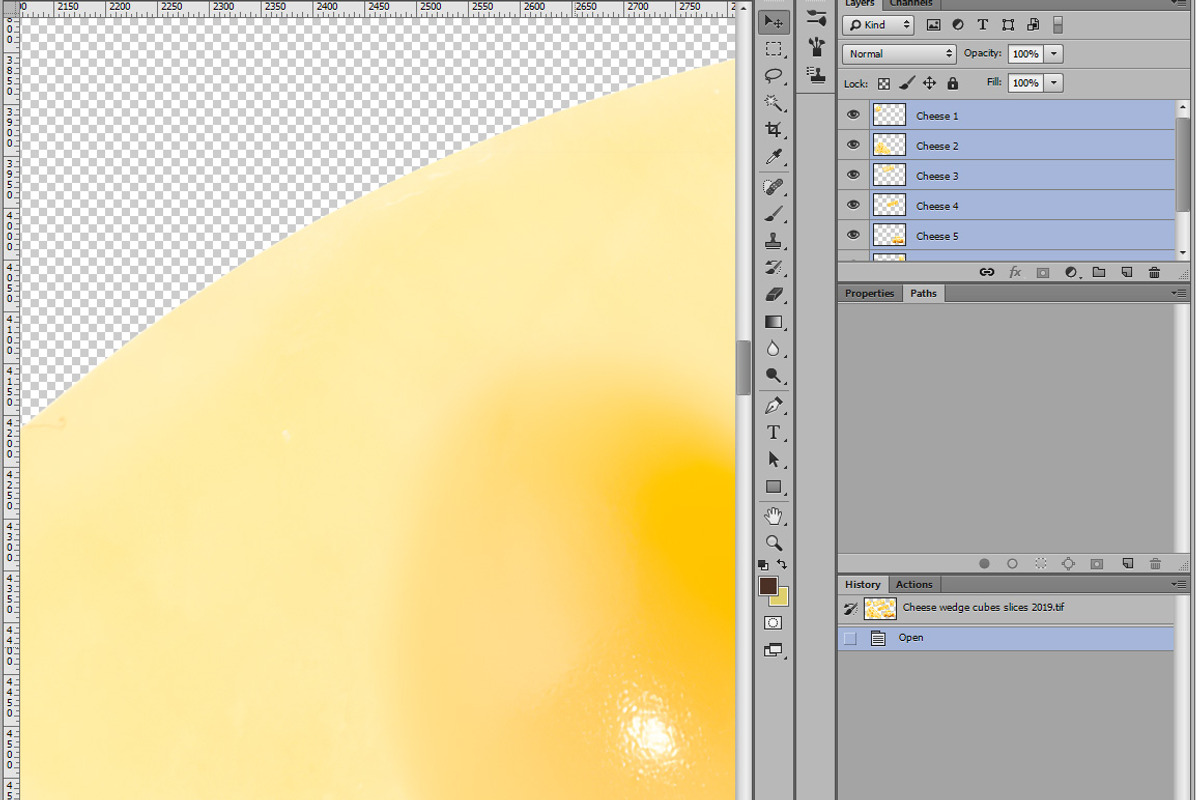The width and height of the screenshot is (1200, 800).
Task: Open the Fill slider arrow
Action: (1054, 83)
